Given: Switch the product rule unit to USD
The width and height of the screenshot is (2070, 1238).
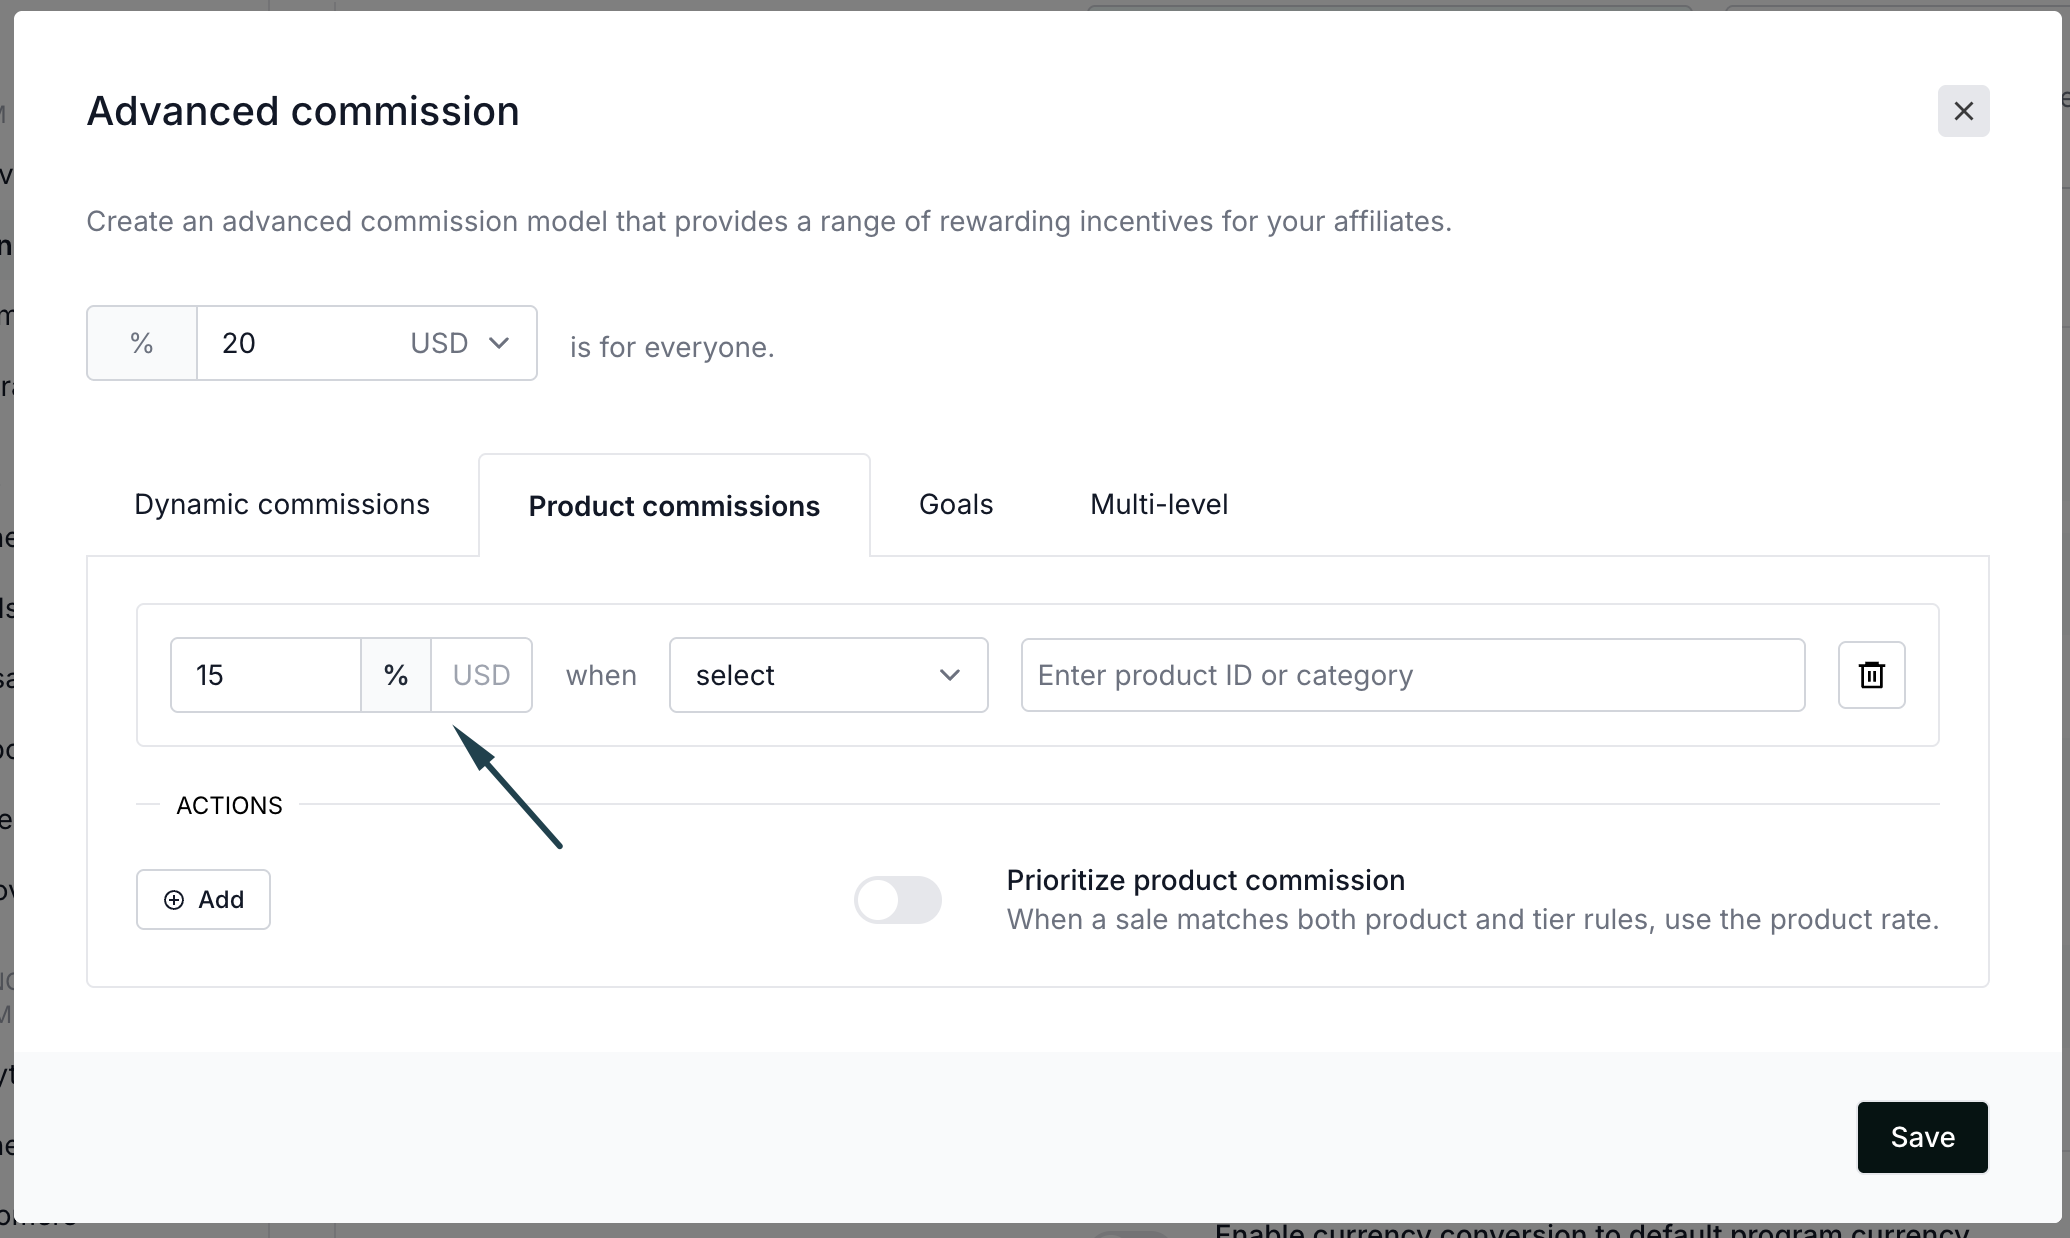Looking at the screenshot, I should (481, 675).
